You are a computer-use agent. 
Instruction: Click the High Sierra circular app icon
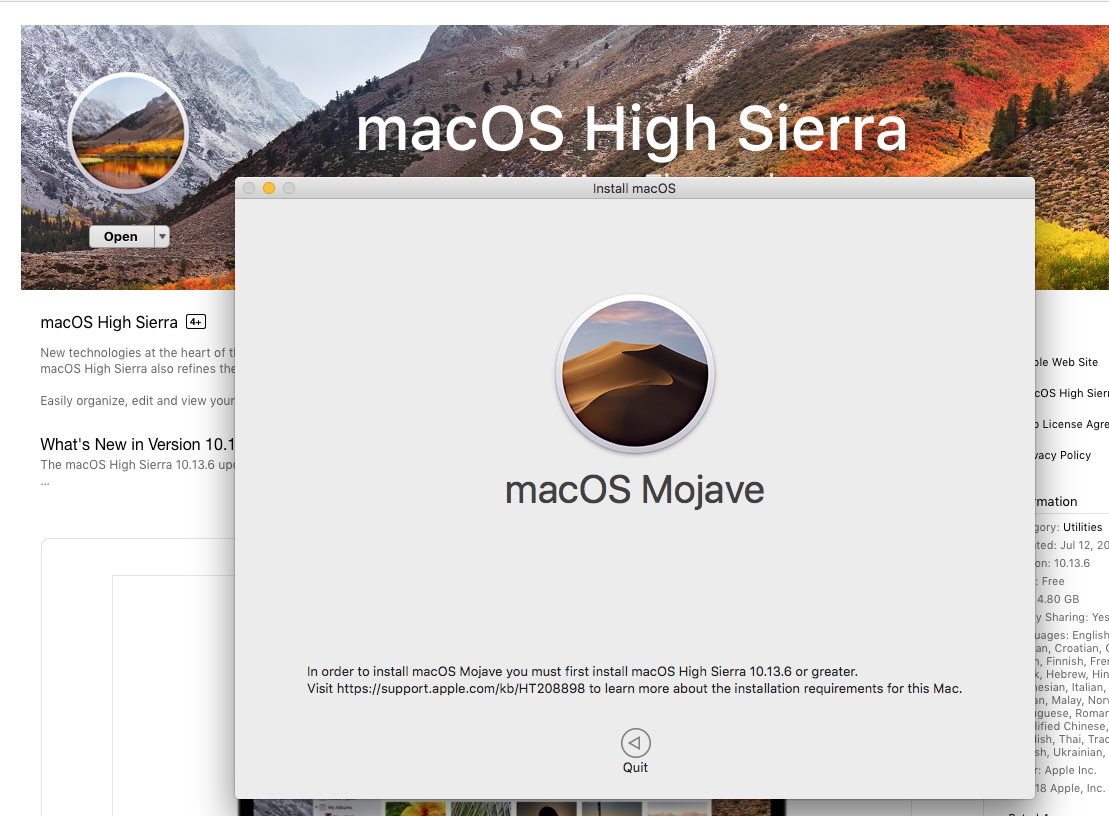coord(129,132)
